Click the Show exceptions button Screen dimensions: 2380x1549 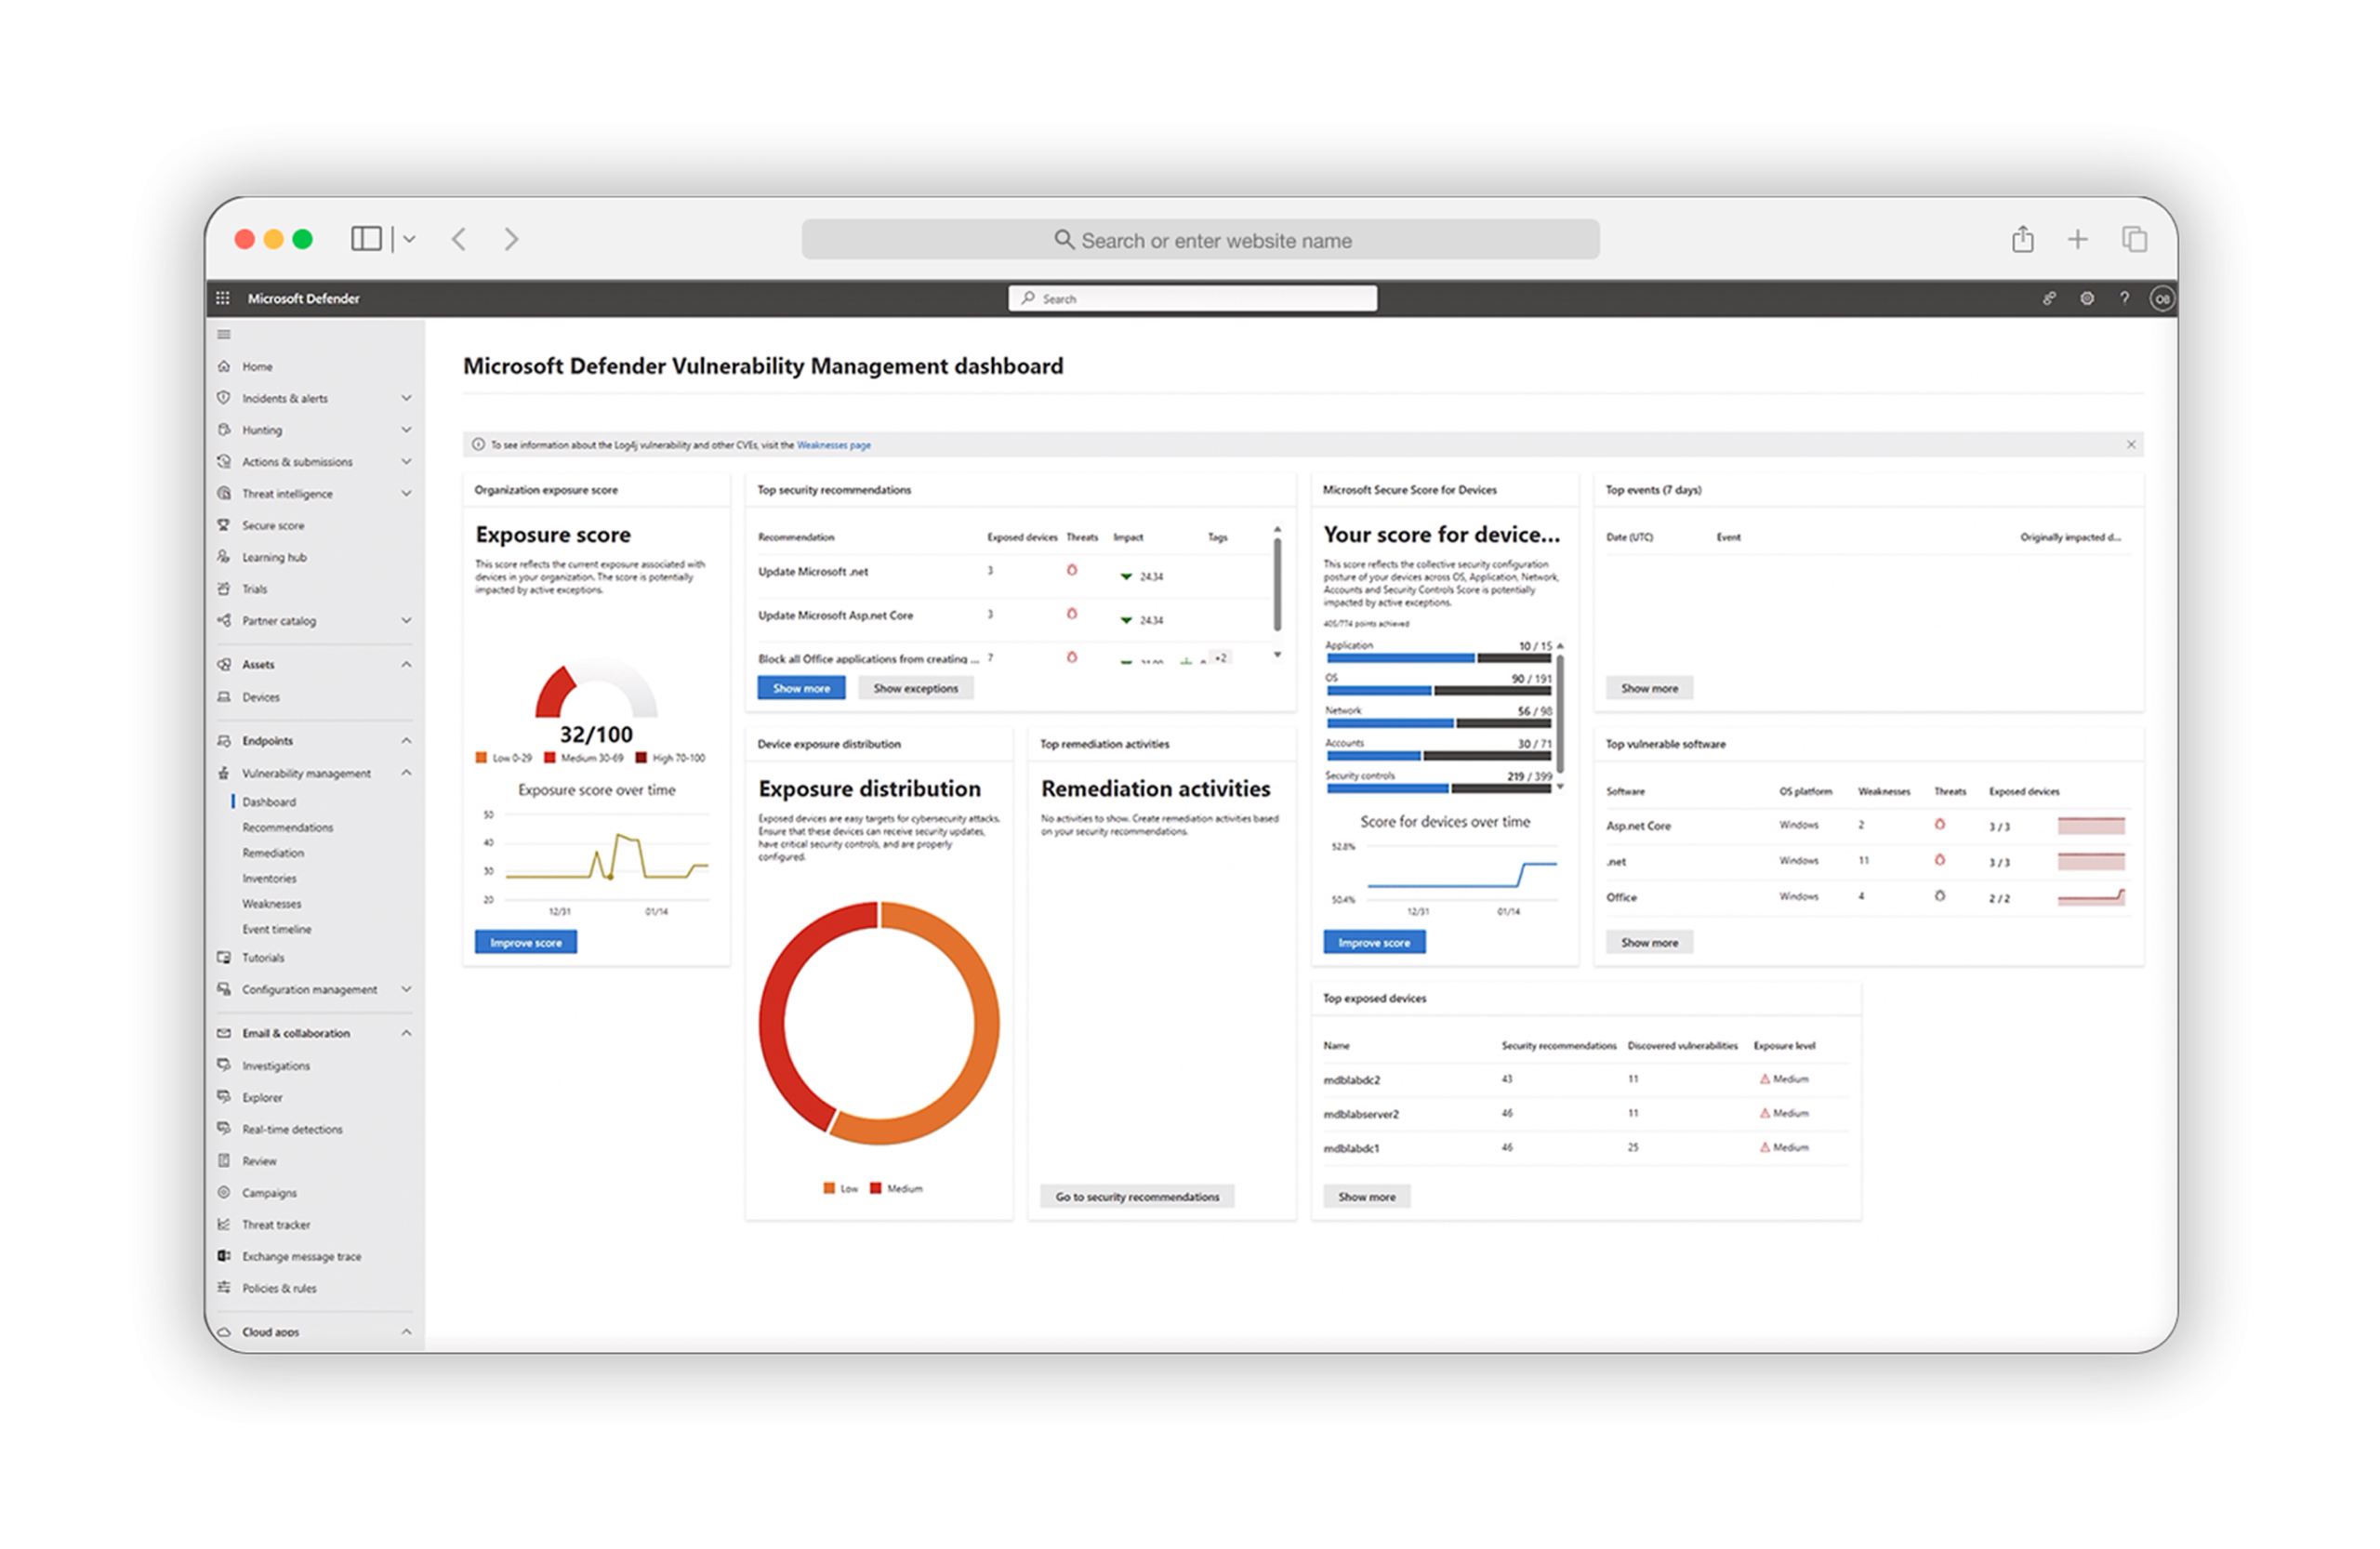[915, 688]
